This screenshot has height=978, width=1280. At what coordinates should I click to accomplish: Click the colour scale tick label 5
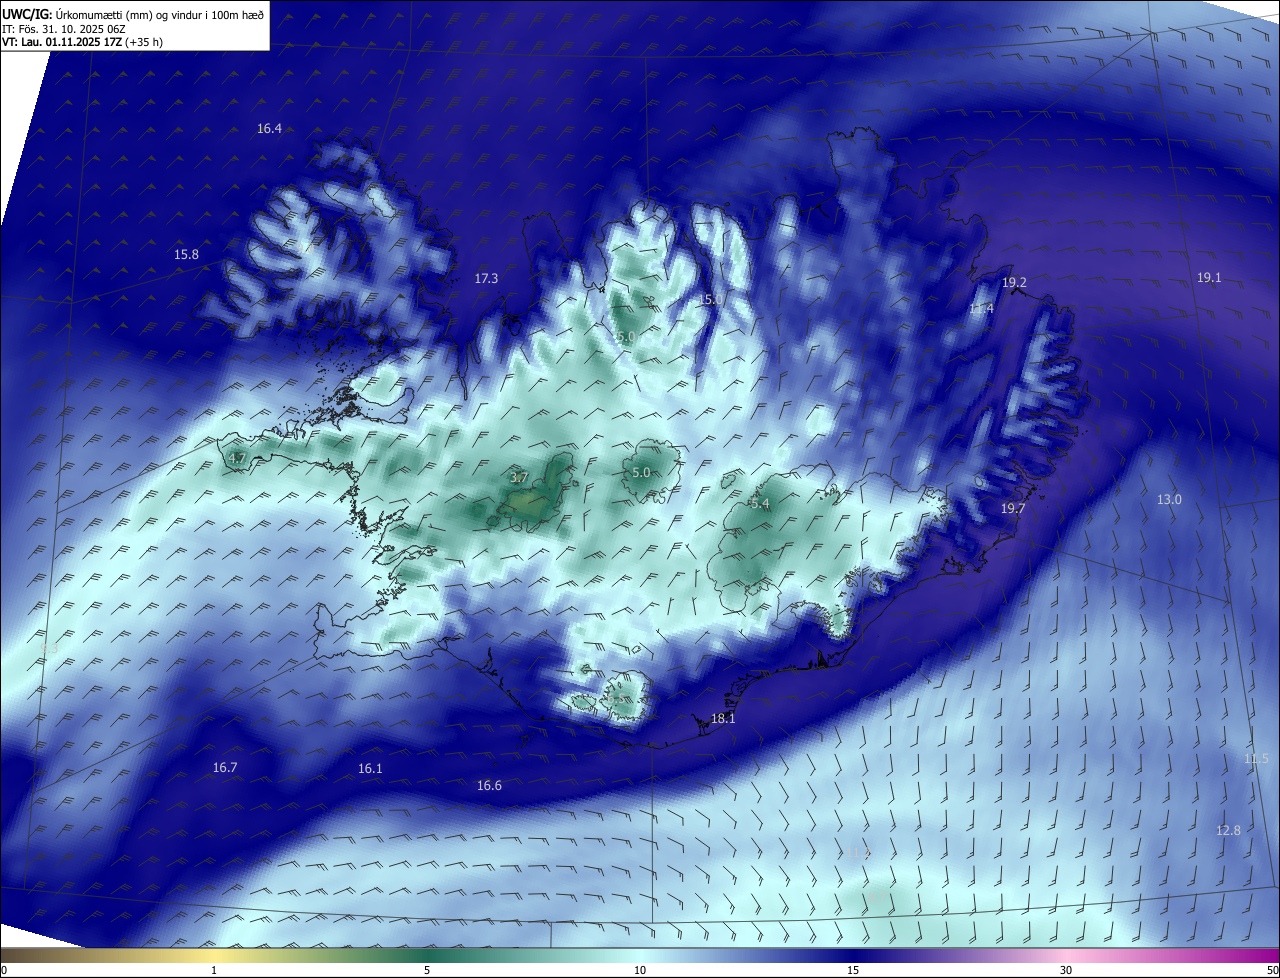click(427, 970)
